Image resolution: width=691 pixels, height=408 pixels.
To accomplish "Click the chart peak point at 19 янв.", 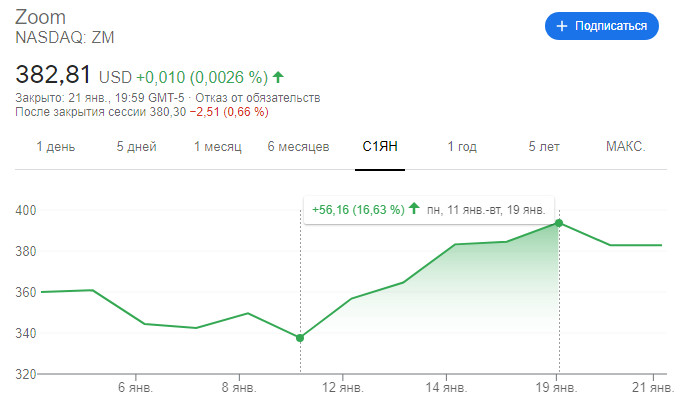I will pyautogui.click(x=559, y=223).
